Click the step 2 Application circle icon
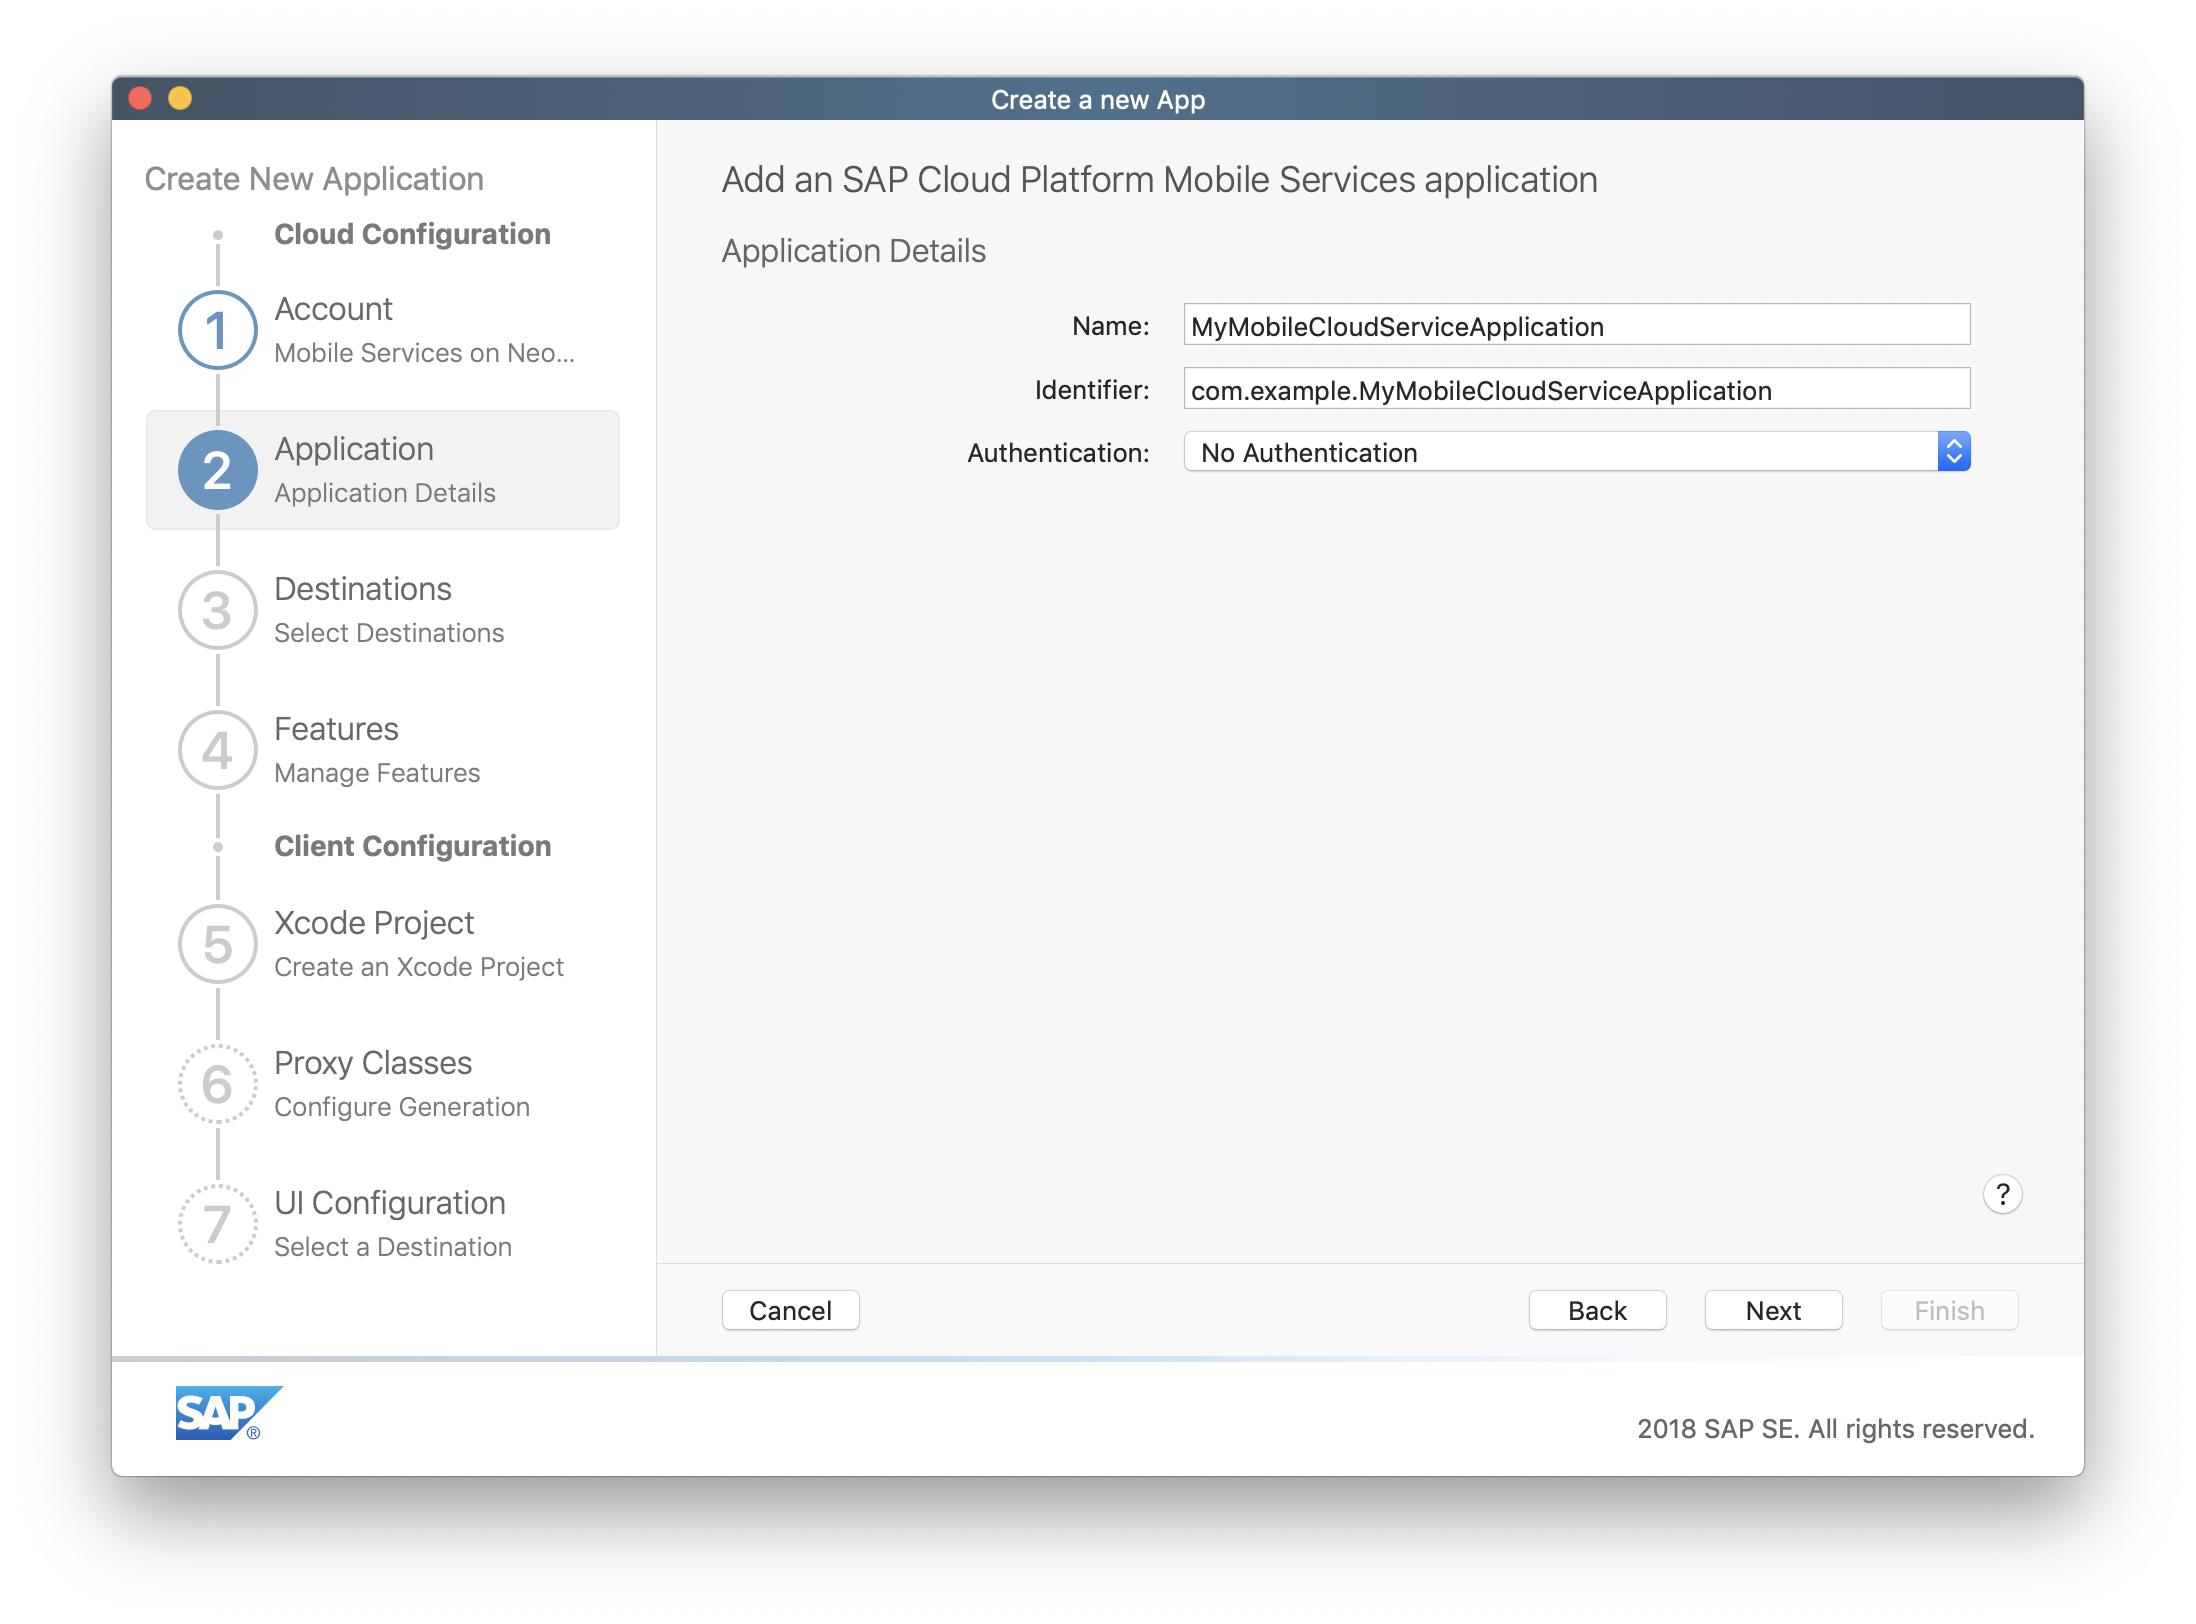The image size is (2196, 1624). point(217,470)
